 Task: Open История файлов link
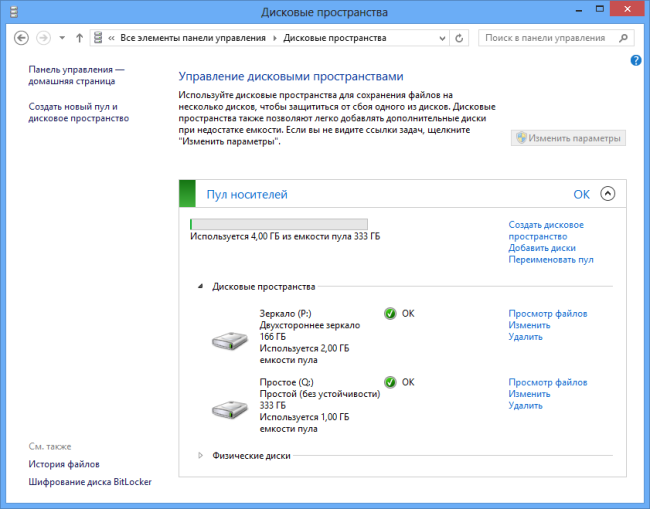64,464
